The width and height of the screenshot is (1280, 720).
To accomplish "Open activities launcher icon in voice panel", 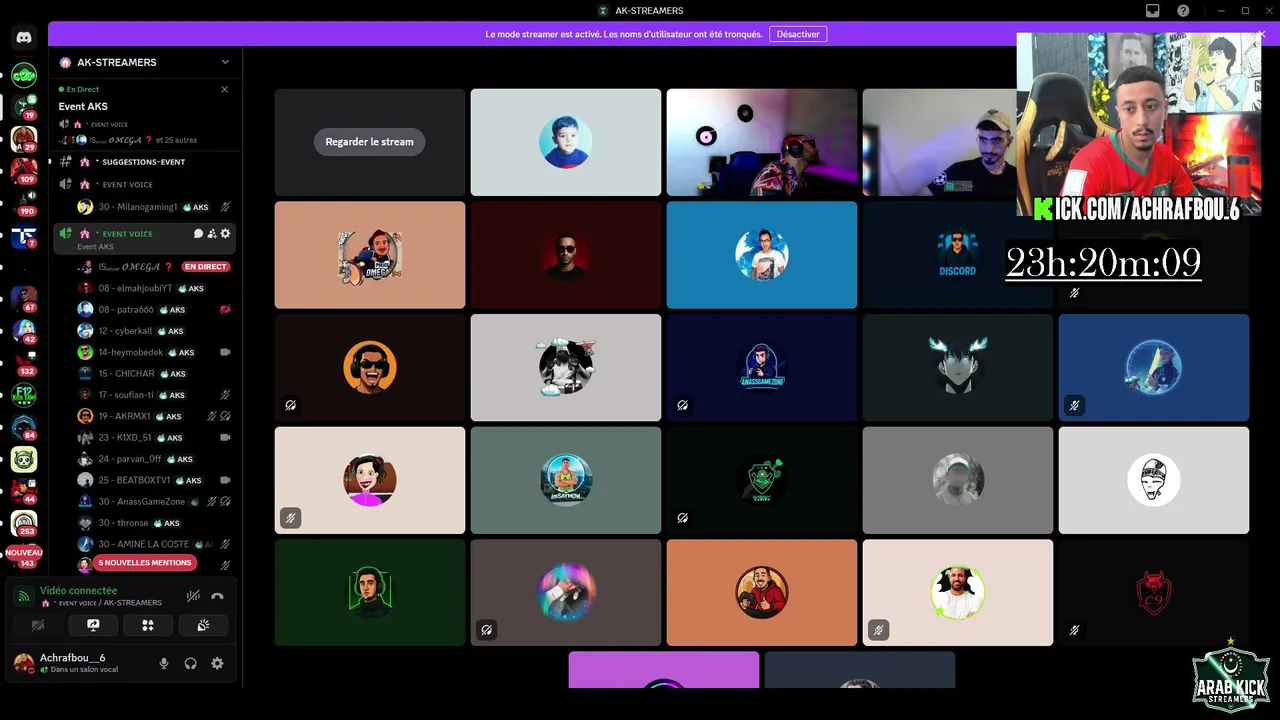I will point(148,625).
